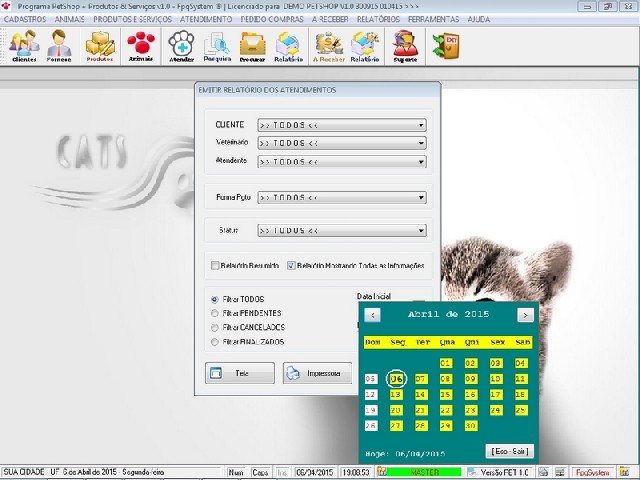The image size is (640, 480).
Task: Select Filtrar FINALIZADOS radio button
Action: tap(215, 342)
